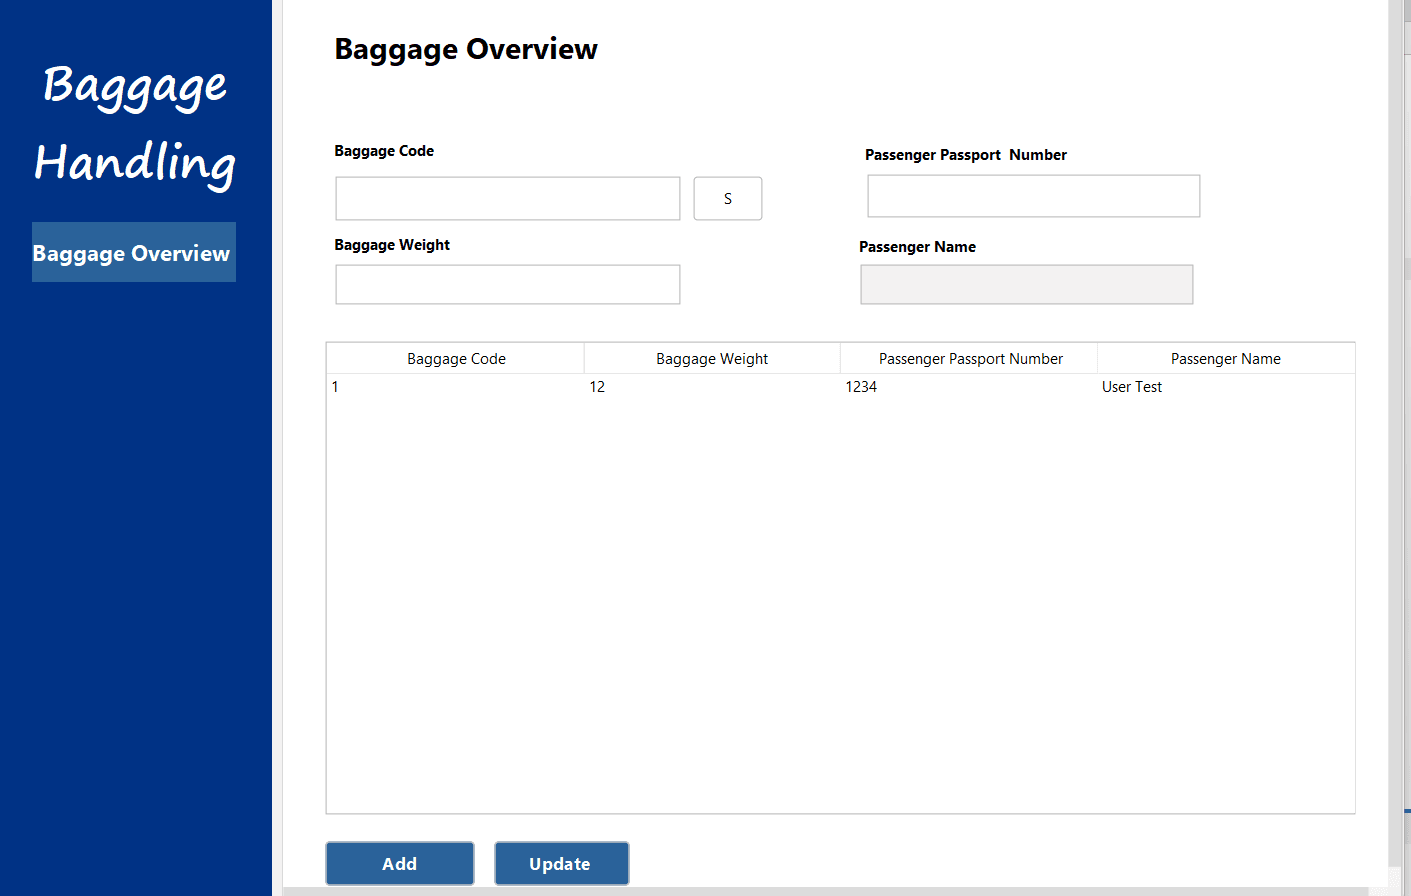This screenshot has width=1411, height=896.
Task: Click the Passenger Passport Number column header
Action: [x=969, y=357]
